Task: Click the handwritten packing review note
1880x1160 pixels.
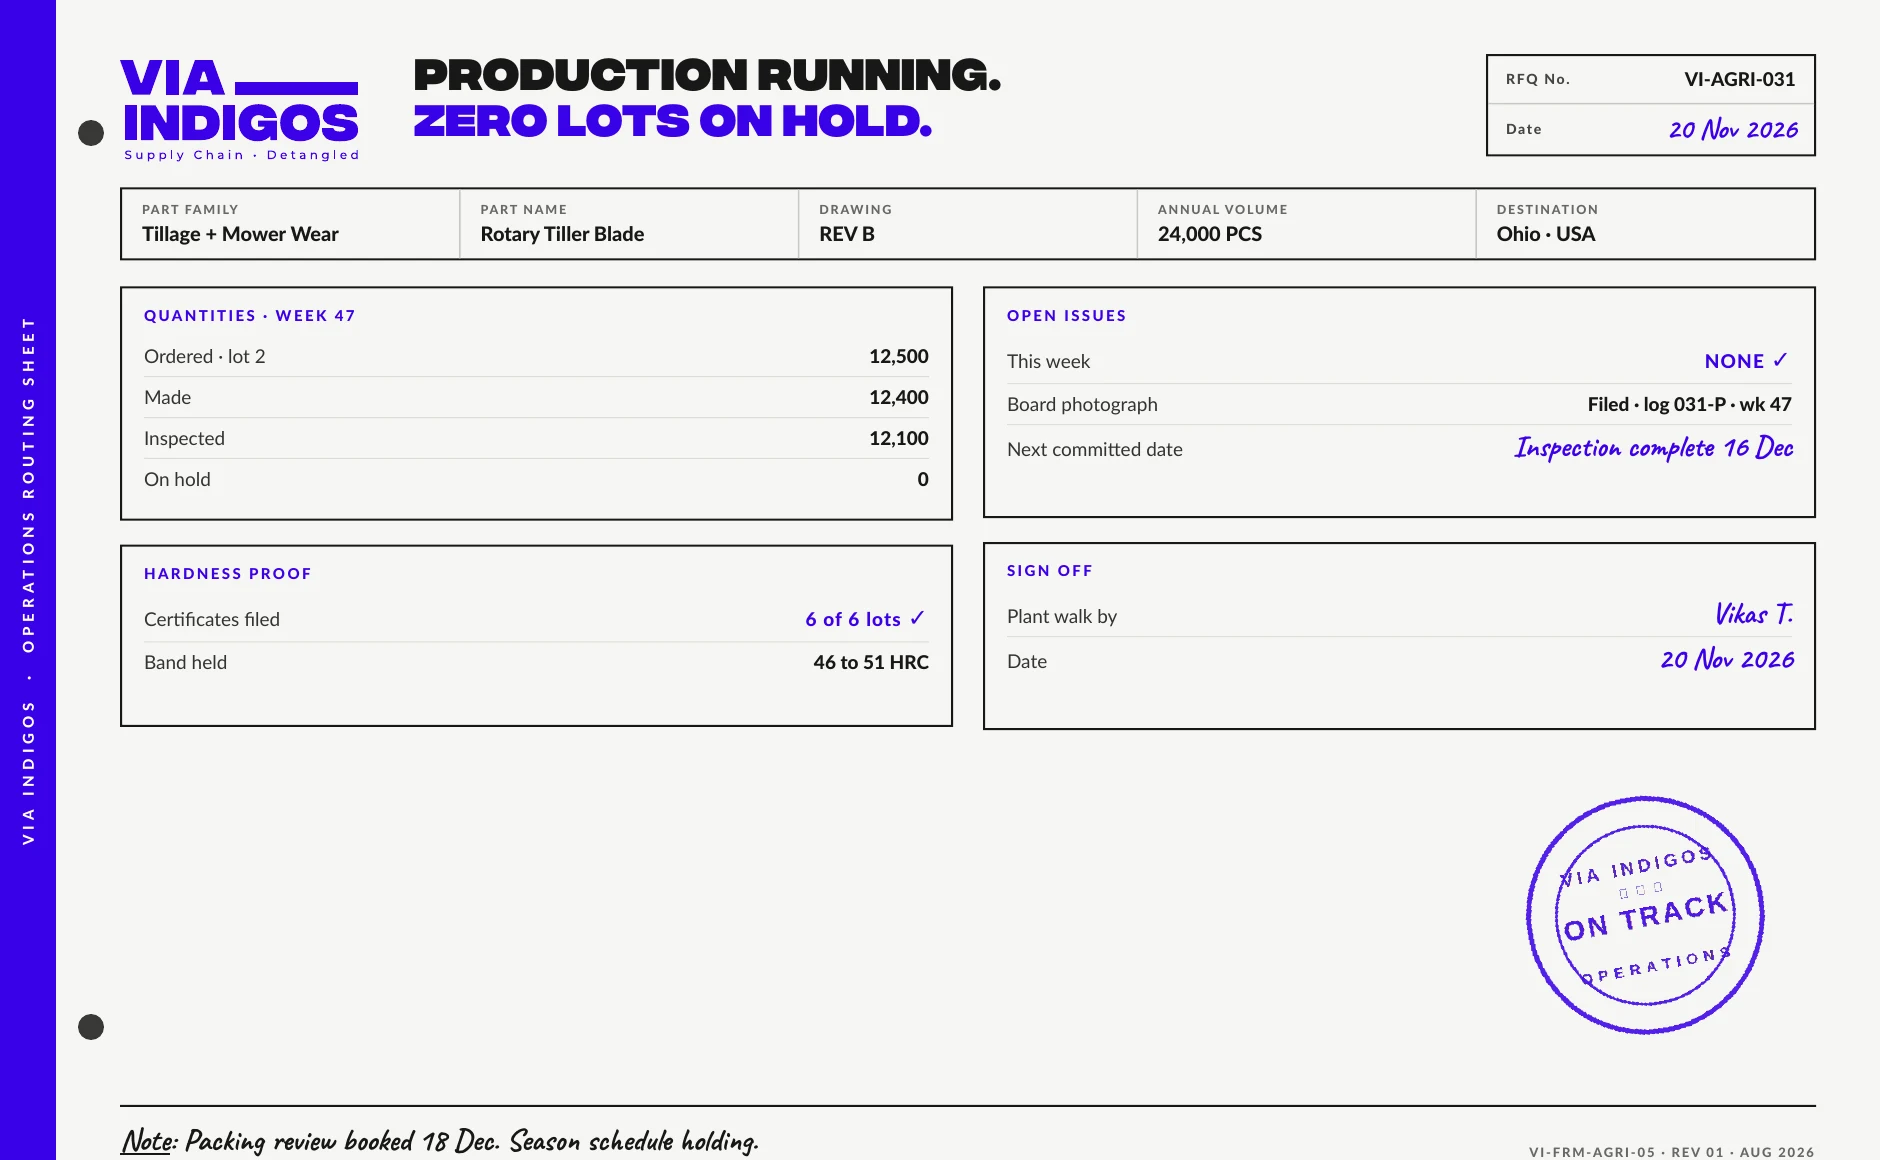Action: tap(440, 1141)
